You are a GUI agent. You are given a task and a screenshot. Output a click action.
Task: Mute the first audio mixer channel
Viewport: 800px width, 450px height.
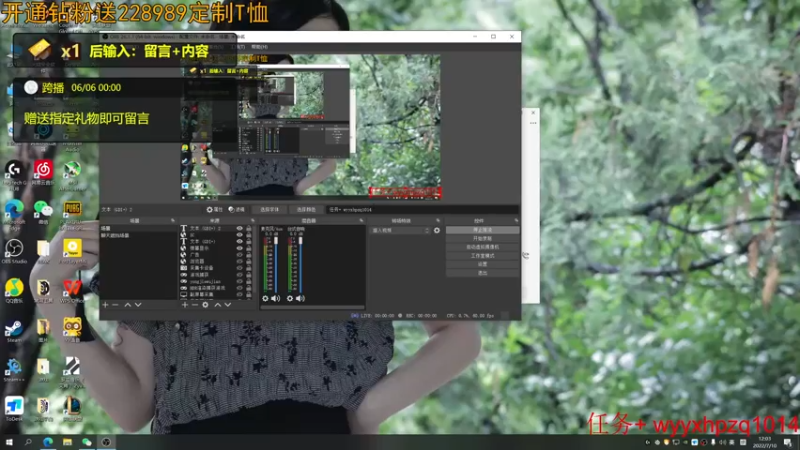276,298
